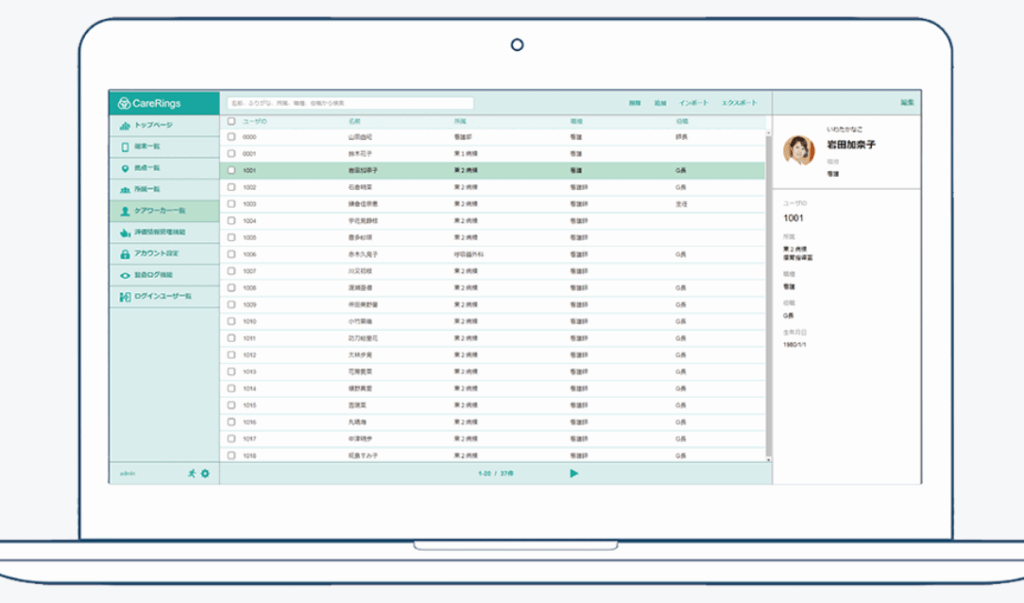Screen dimensions: 1024x603
Task: Open settings via the gear icon
Action: (x=205, y=473)
